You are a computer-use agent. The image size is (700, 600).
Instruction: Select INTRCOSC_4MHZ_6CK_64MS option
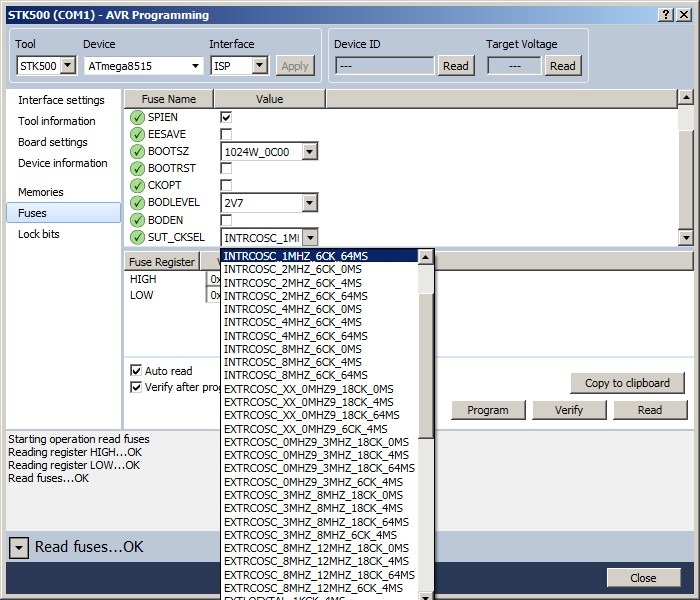click(x=320, y=336)
